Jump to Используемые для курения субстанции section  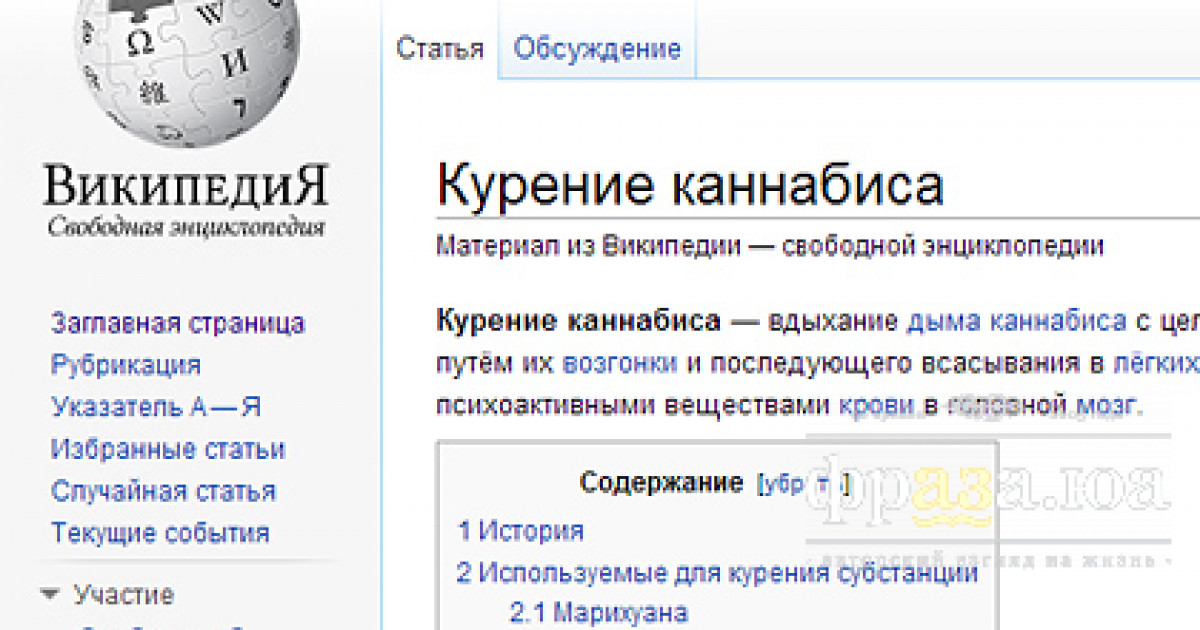click(717, 573)
